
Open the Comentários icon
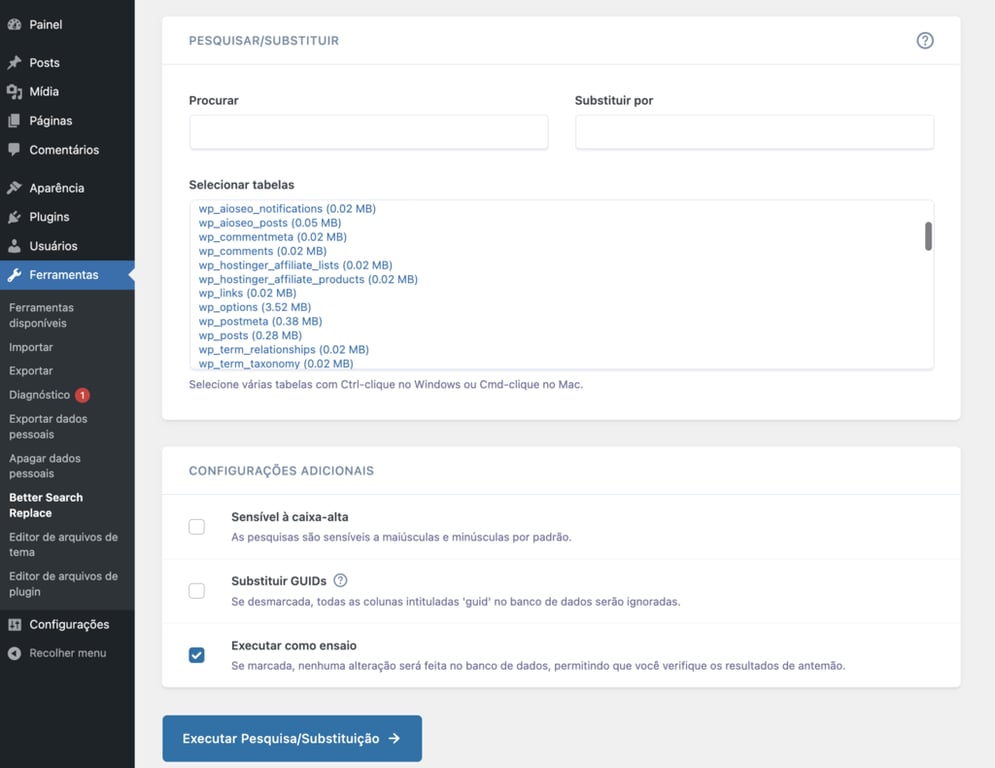(14, 149)
